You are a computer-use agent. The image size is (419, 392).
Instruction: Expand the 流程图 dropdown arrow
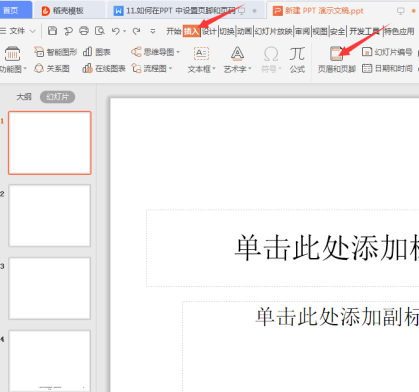[x=170, y=69]
